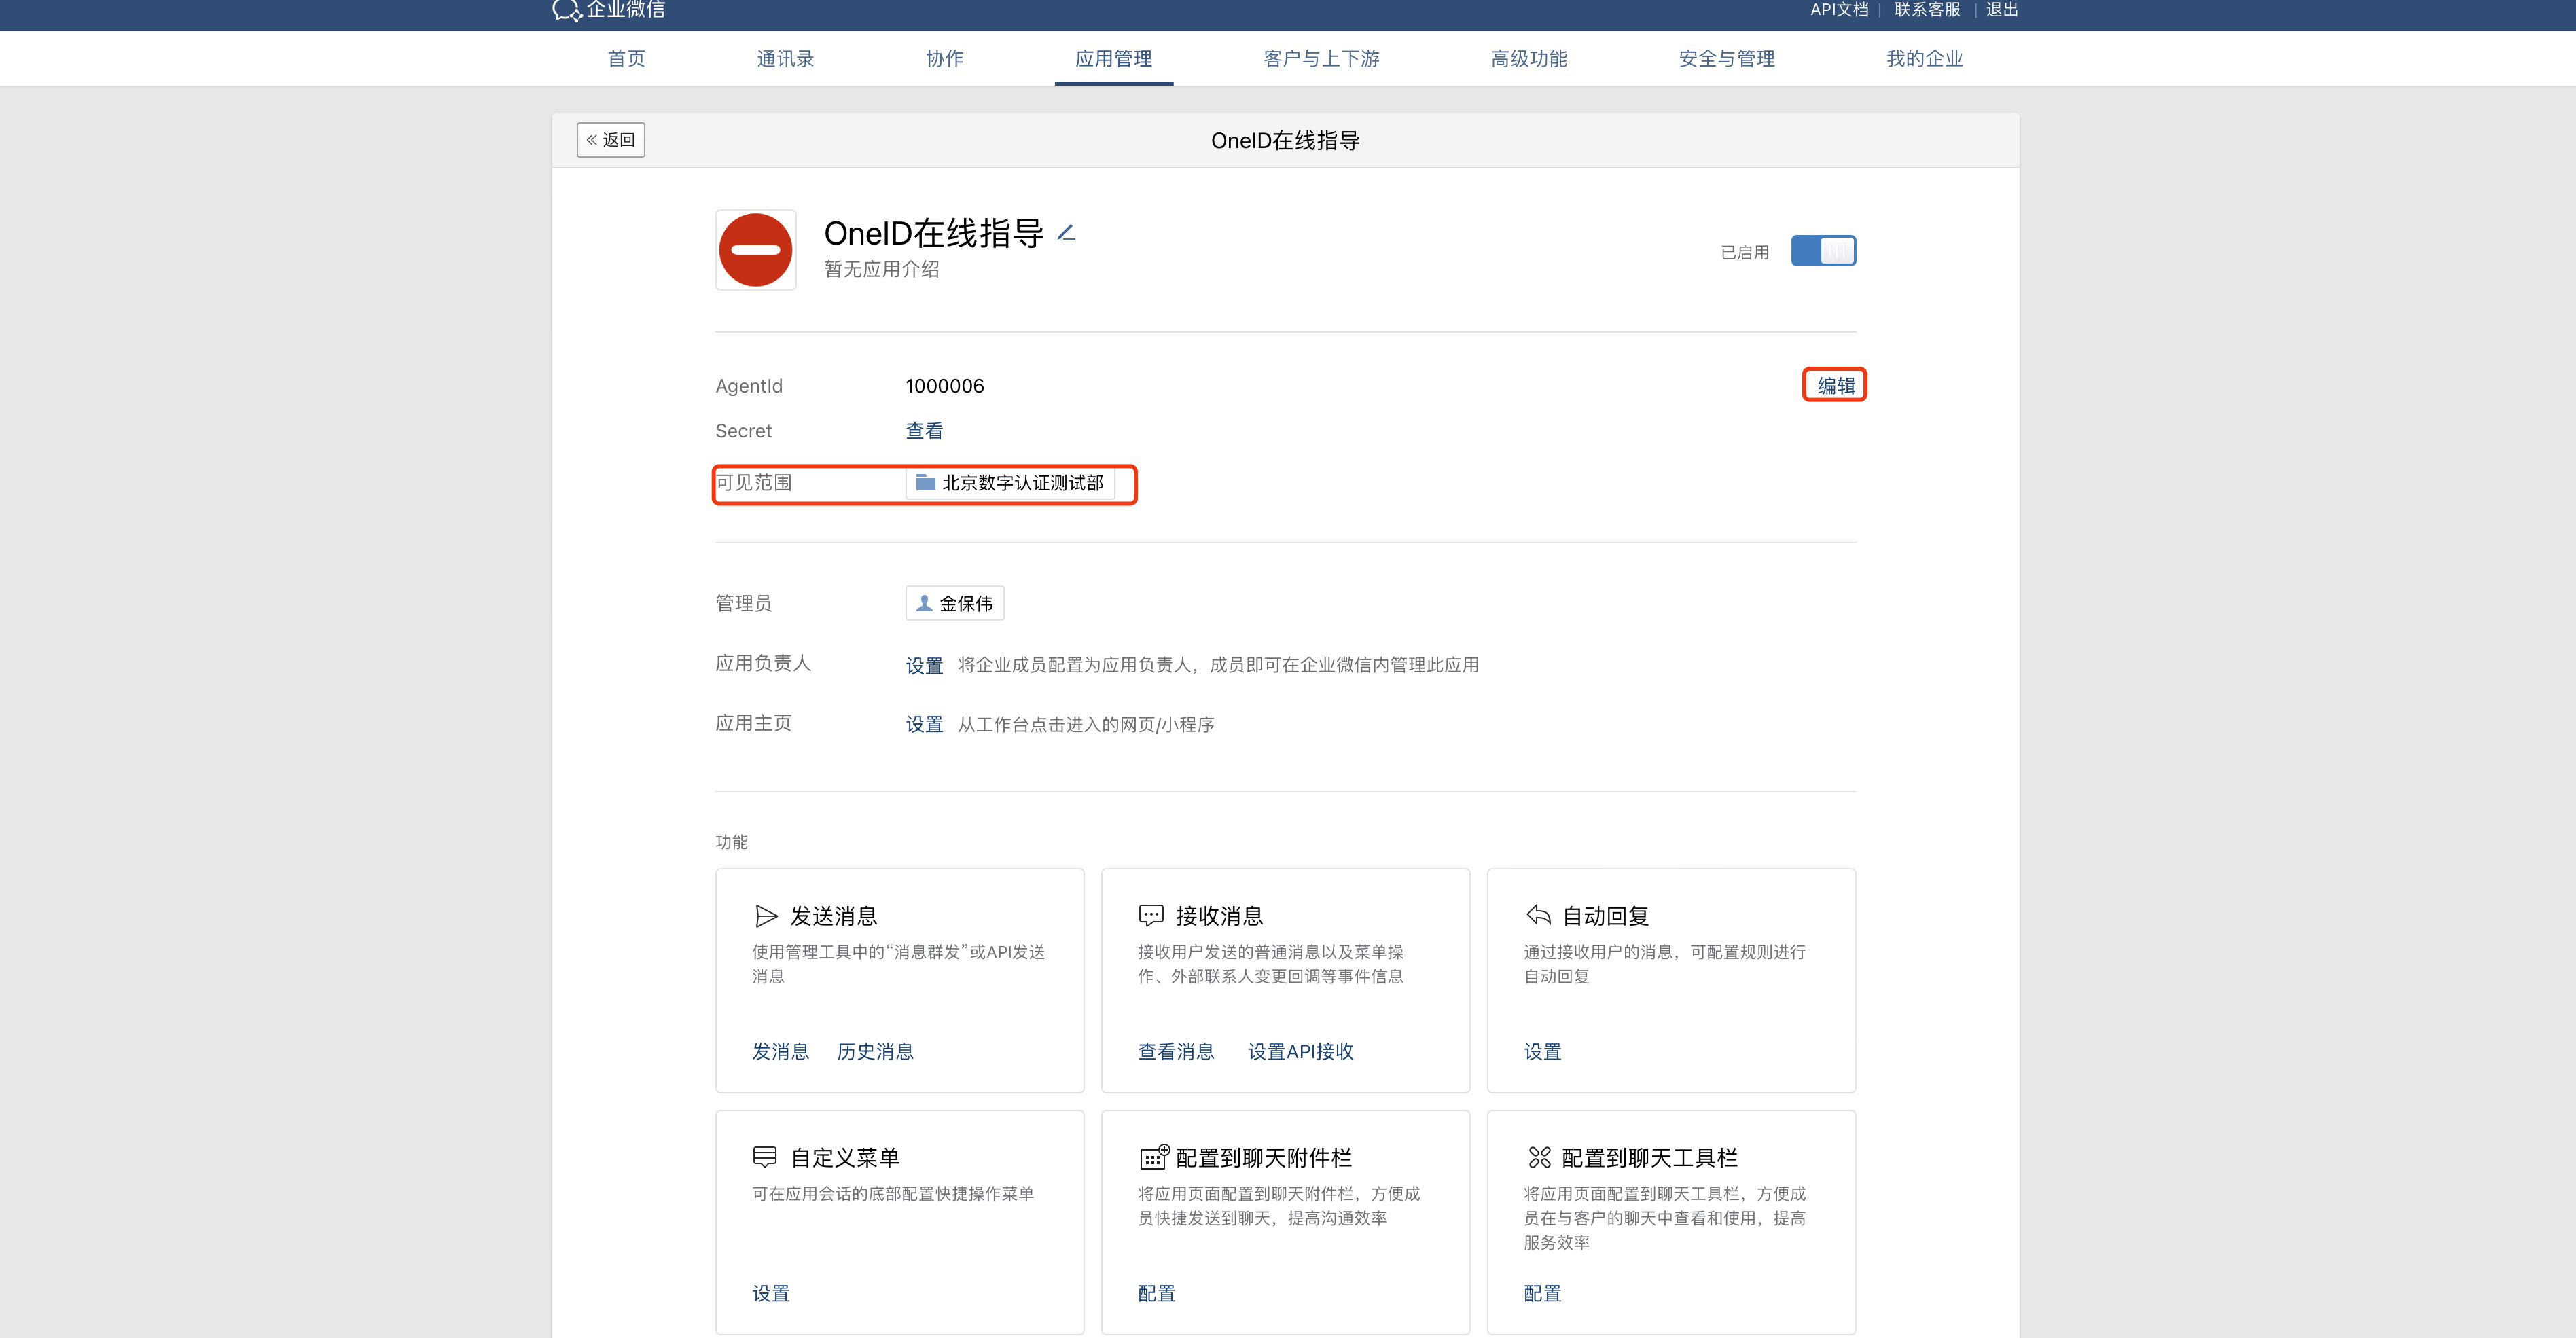Click the pencil icon beside OneID在线指导

[x=1066, y=233]
